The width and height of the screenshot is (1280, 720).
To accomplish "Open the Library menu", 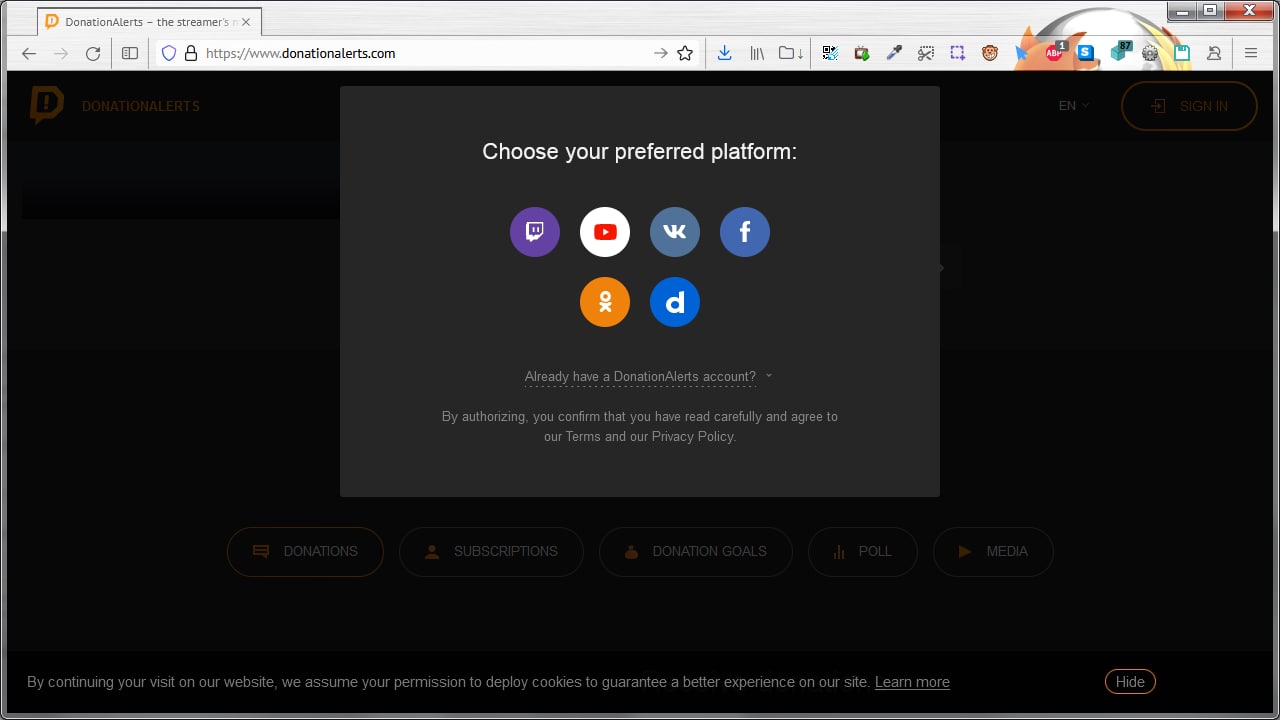I will (757, 54).
